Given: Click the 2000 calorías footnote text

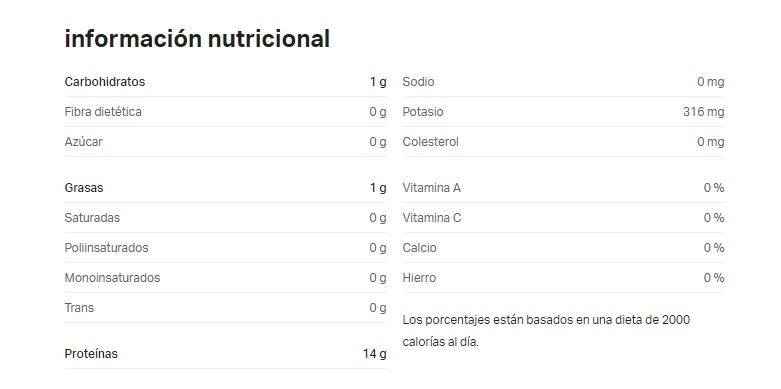Looking at the screenshot, I should pyautogui.click(x=546, y=331).
